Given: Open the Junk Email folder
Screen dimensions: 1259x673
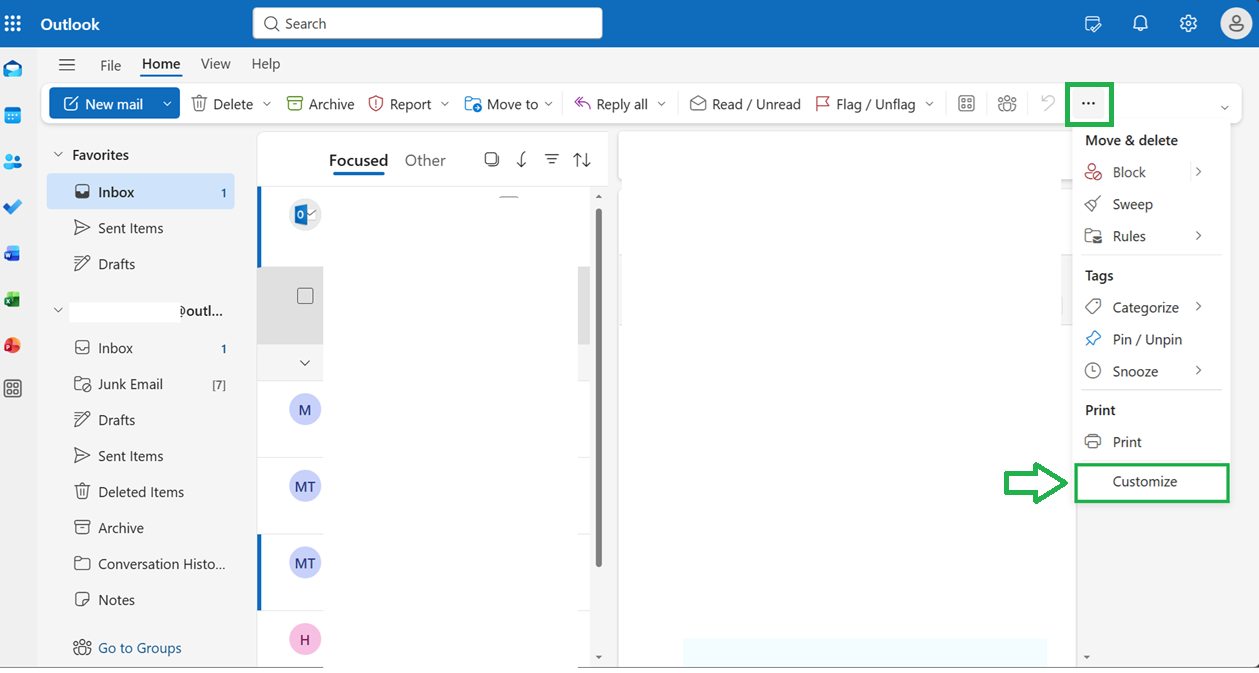Looking at the screenshot, I should tap(141, 384).
